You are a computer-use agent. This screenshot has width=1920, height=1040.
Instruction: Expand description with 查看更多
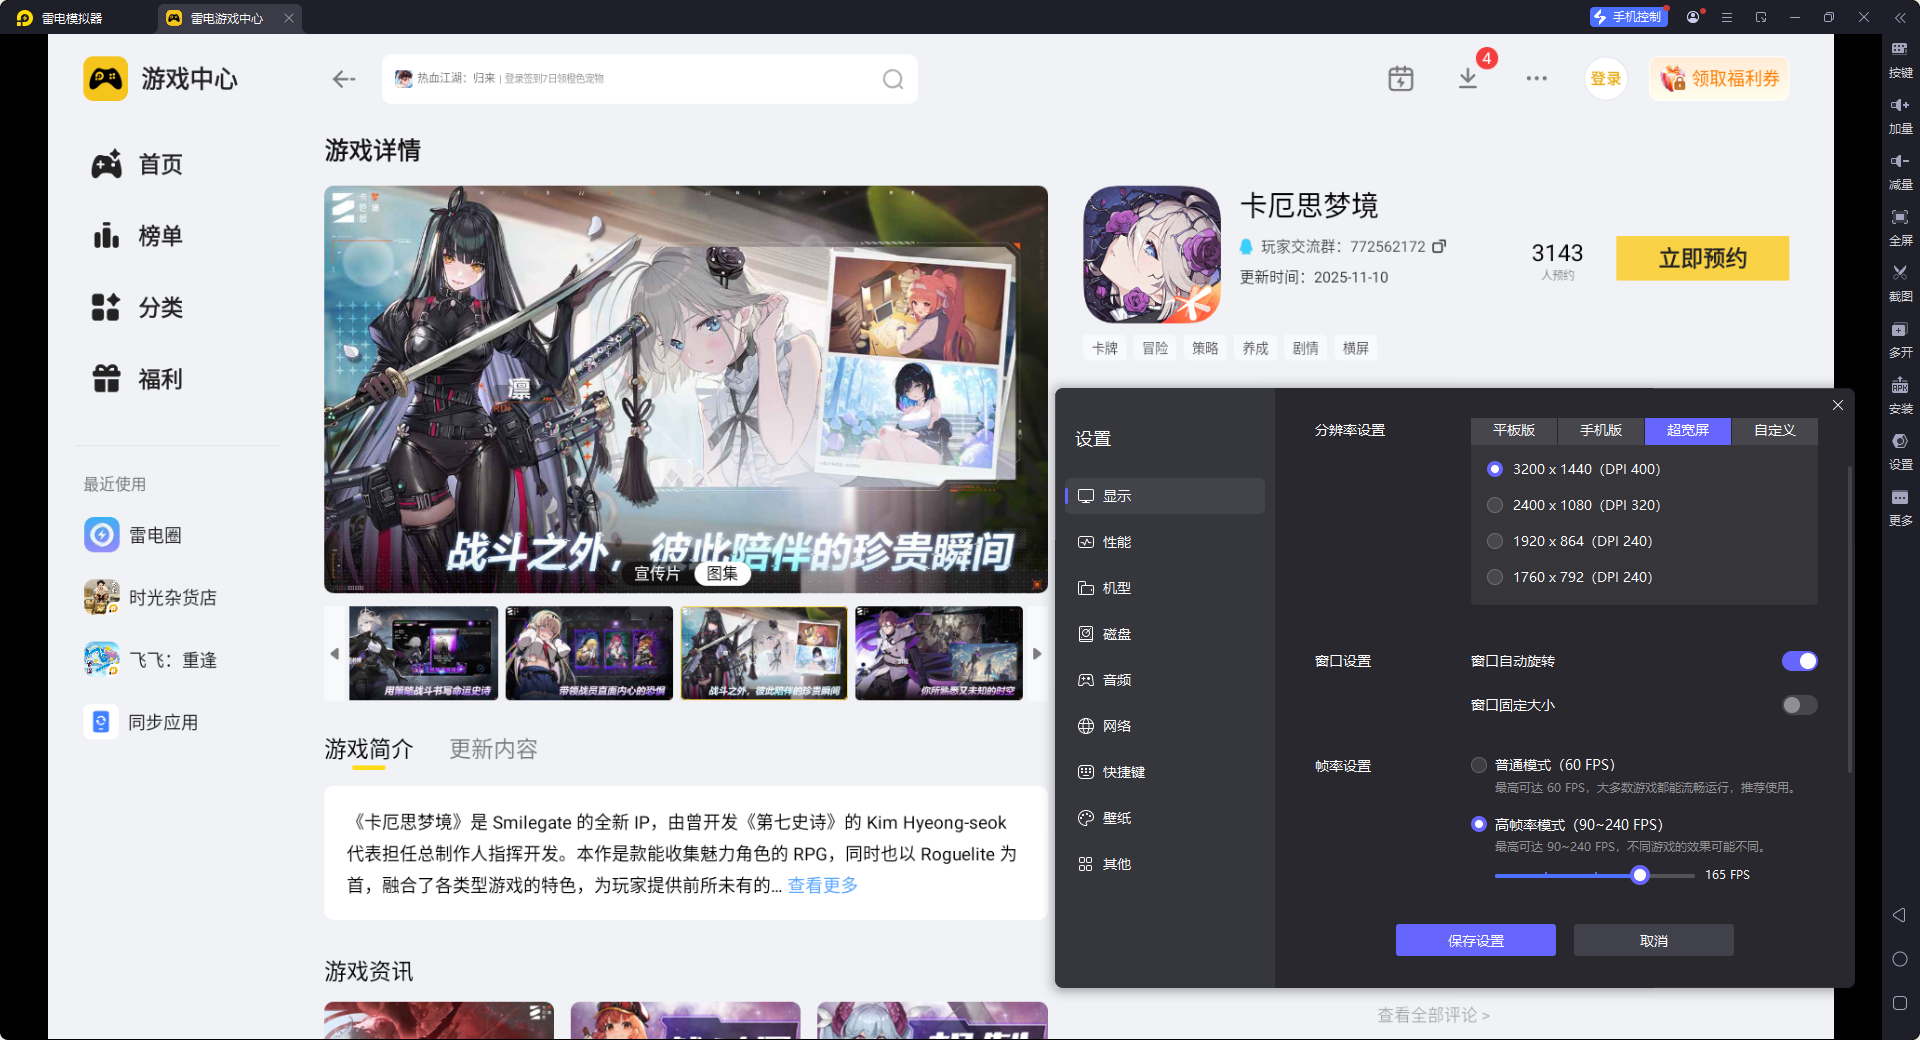823,885
